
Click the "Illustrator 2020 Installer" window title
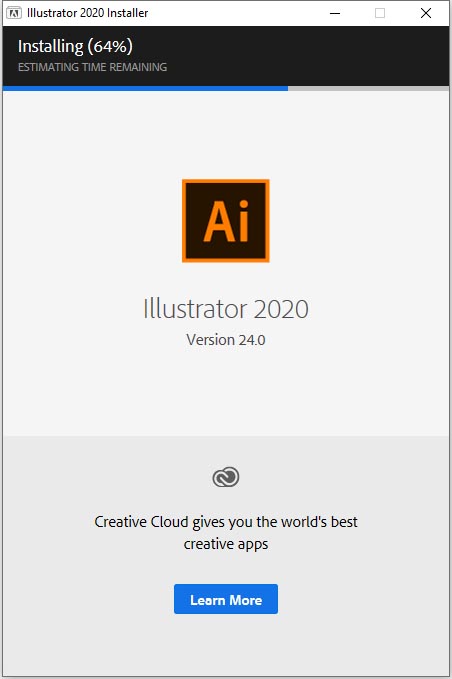87,13
